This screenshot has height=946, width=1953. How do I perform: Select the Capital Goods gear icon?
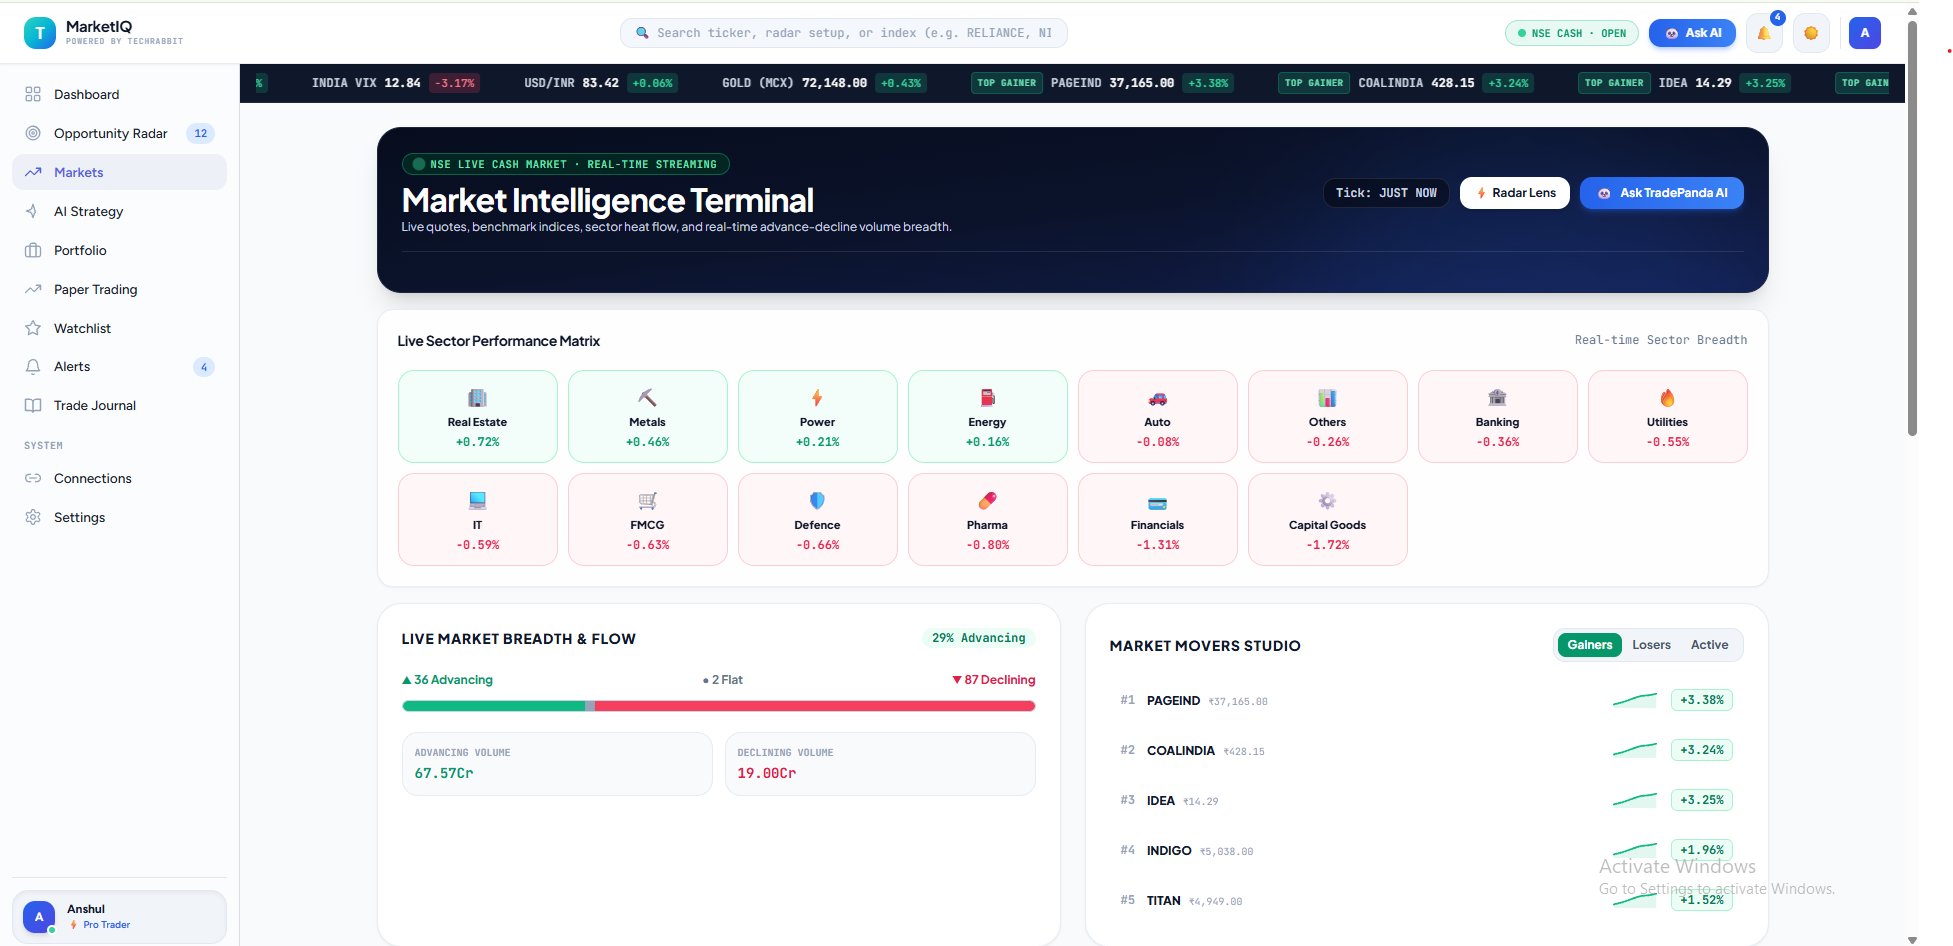tap(1327, 500)
